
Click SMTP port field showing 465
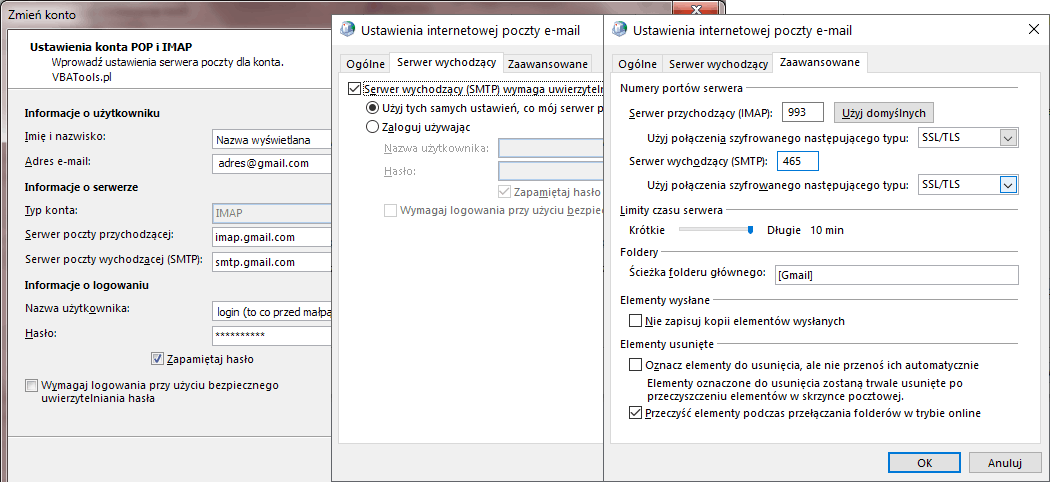click(x=798, y=161)
